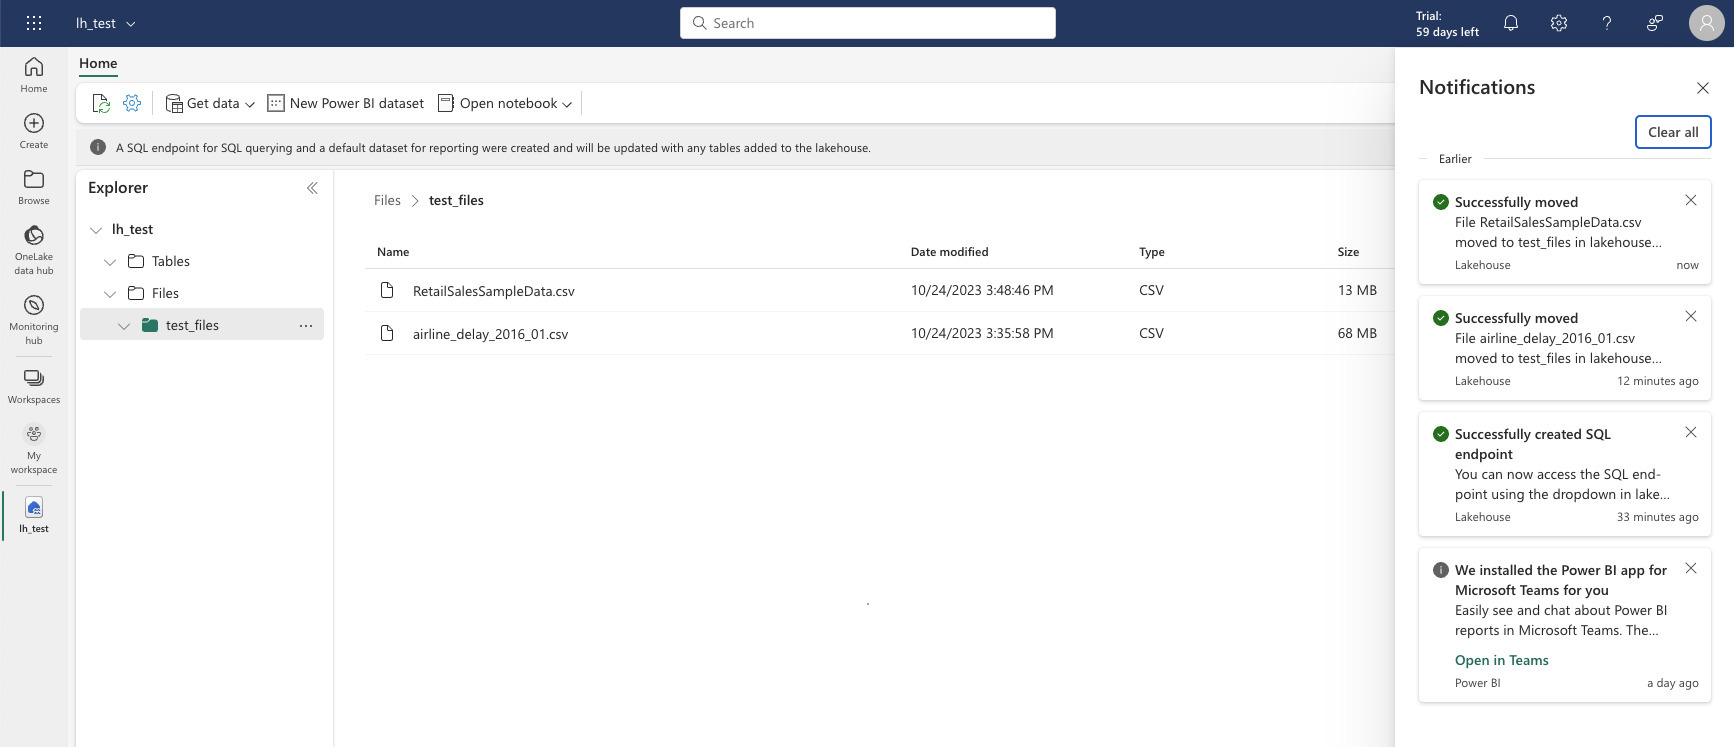Collapse the Explorer pane
Viewport: 1734px width, 747px height.
[x=312, y=188]
